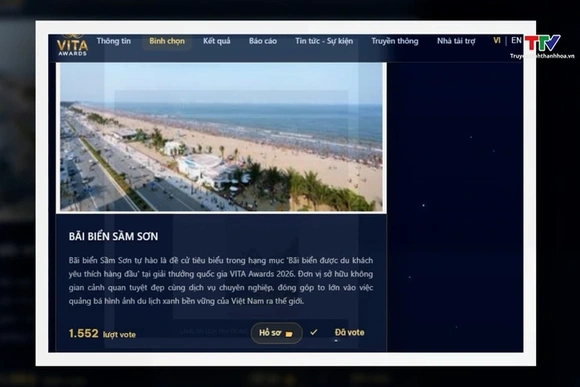Open the Sầm Sơn beach photo
Viewport: 580px width, 387px height.
(x=221, y=137)
